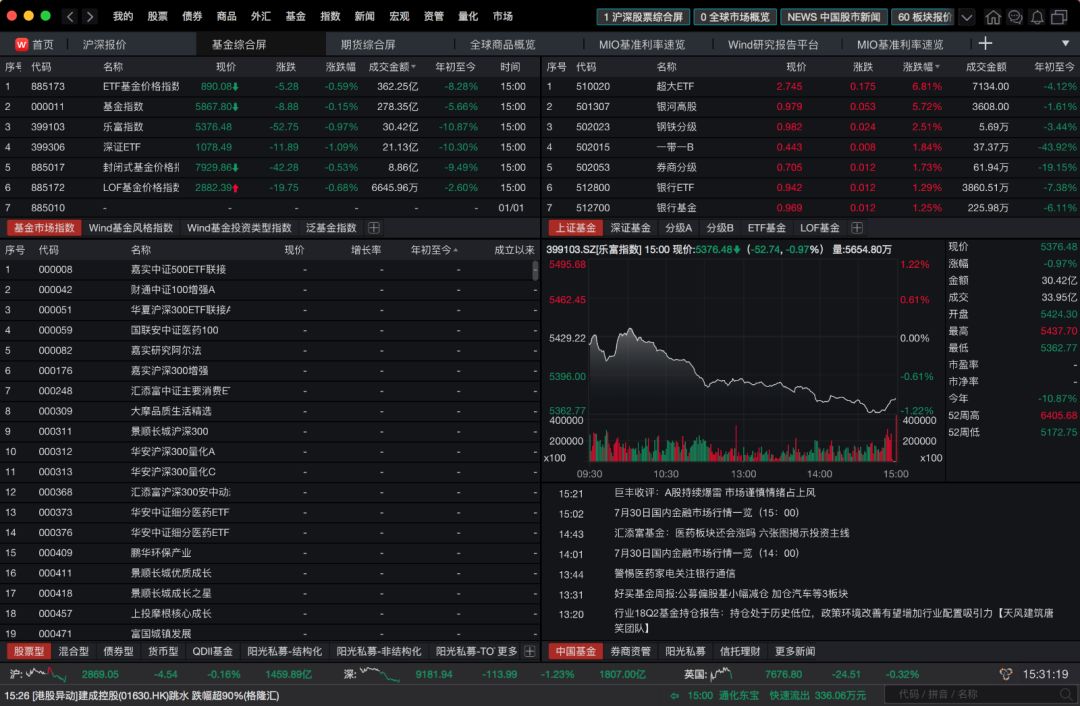Open the home icon in the top toolbar
The height and width of the screenshot is (706, 1080).
[995, 16]
